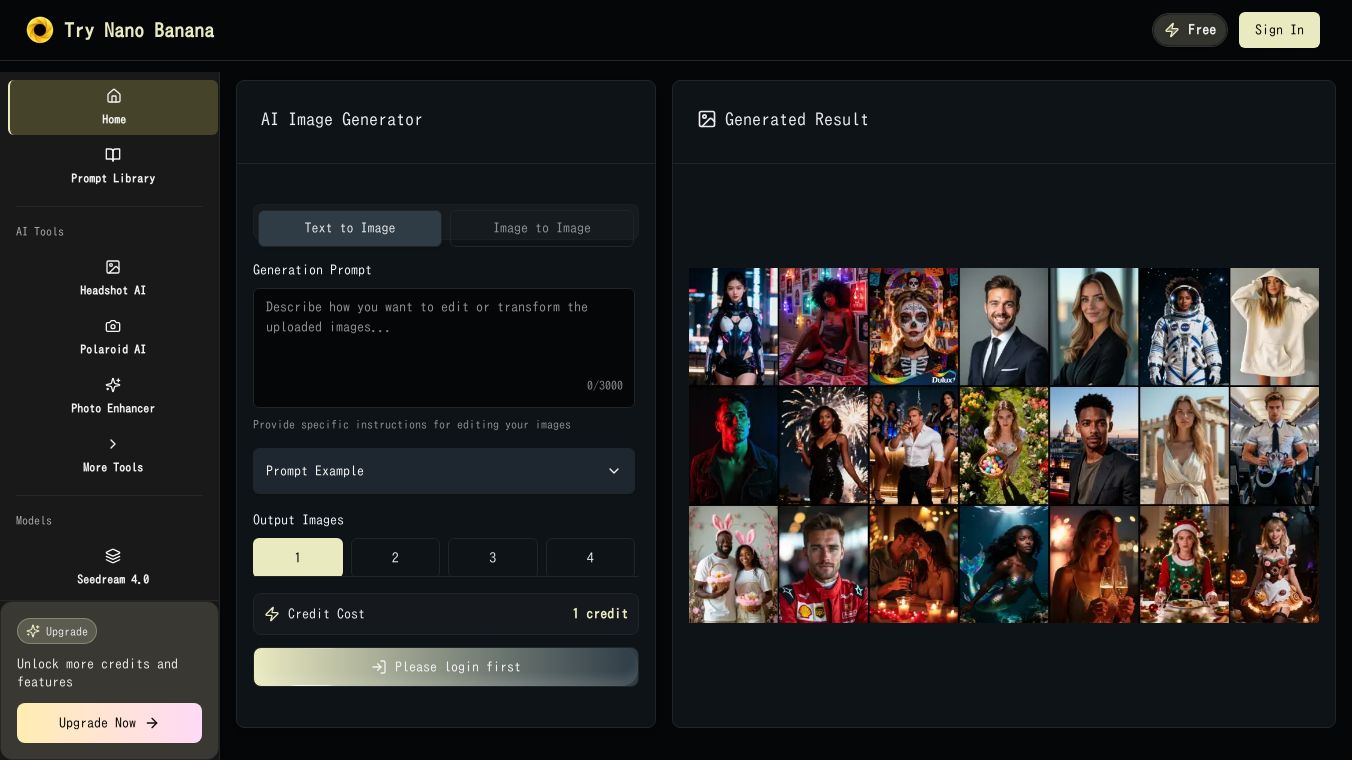Click the Credit Cost lightning icon
Viewport: 1352px width, 760px height.
pyautogui.click(x=272, y=614)
